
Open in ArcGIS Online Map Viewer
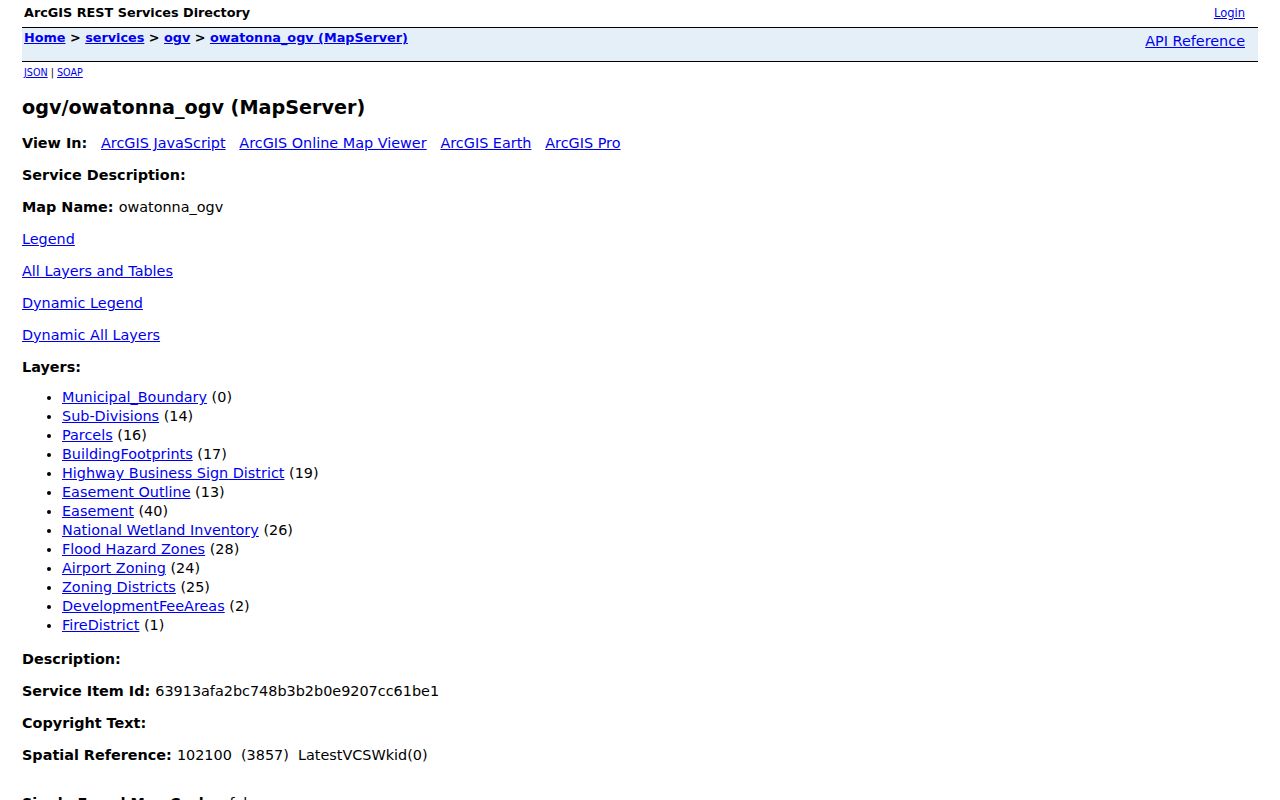pyautogui.click(x=333, y=143)
